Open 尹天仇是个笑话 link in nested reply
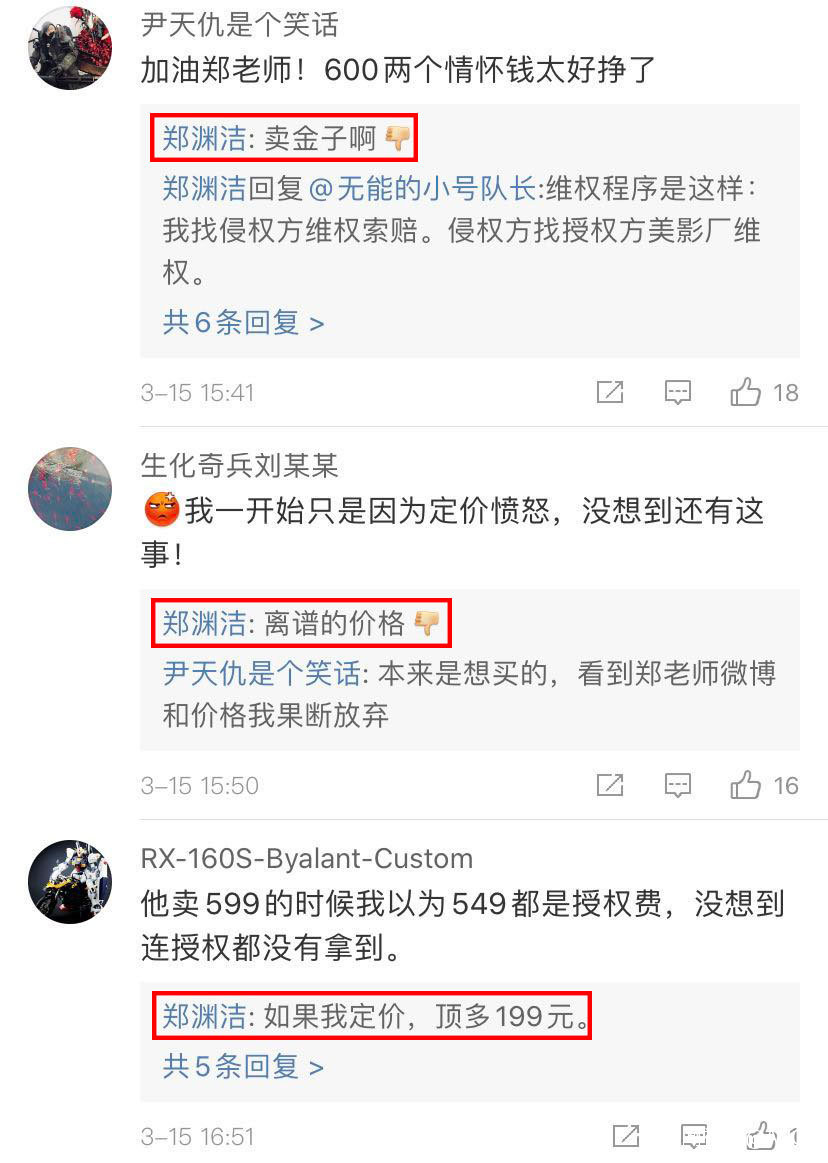 [x=262, y=673]
